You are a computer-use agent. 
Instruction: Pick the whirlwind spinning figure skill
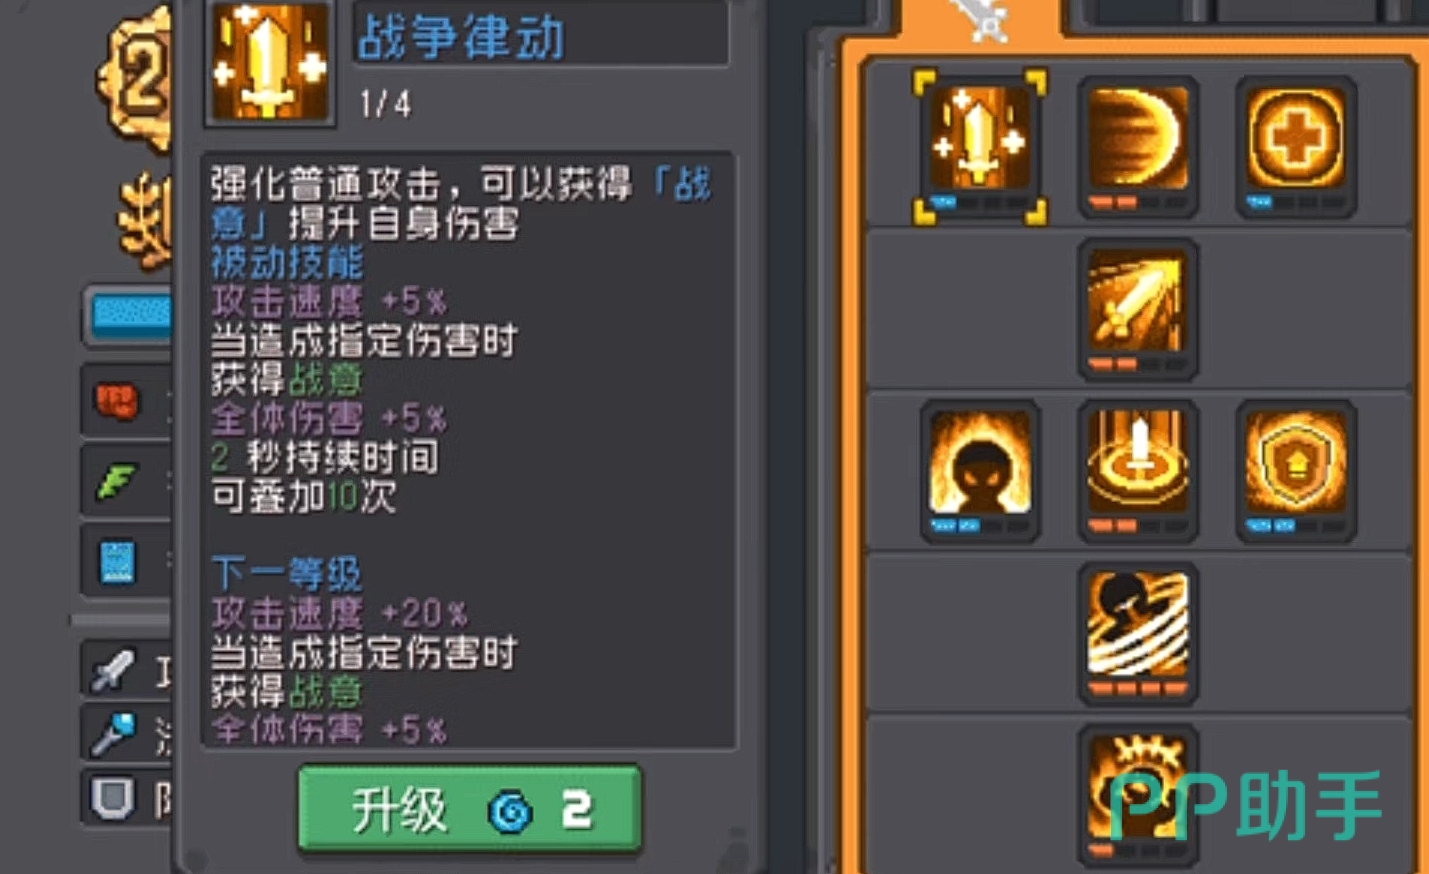(x=1137, y=633)
